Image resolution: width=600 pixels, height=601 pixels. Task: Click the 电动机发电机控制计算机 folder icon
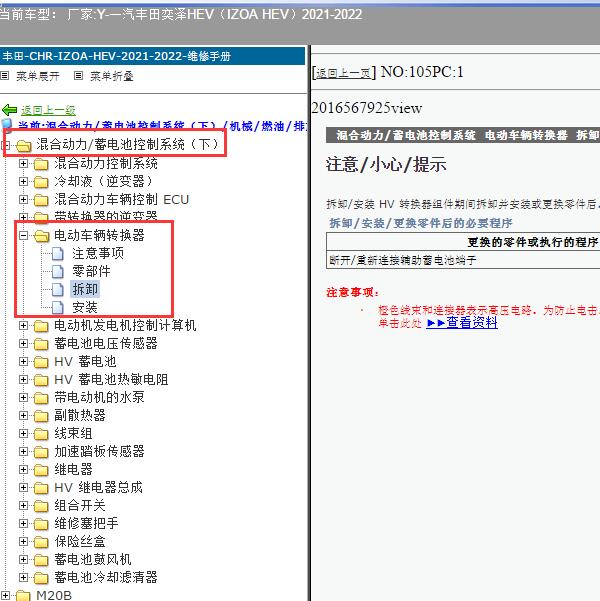coord(41,326)
